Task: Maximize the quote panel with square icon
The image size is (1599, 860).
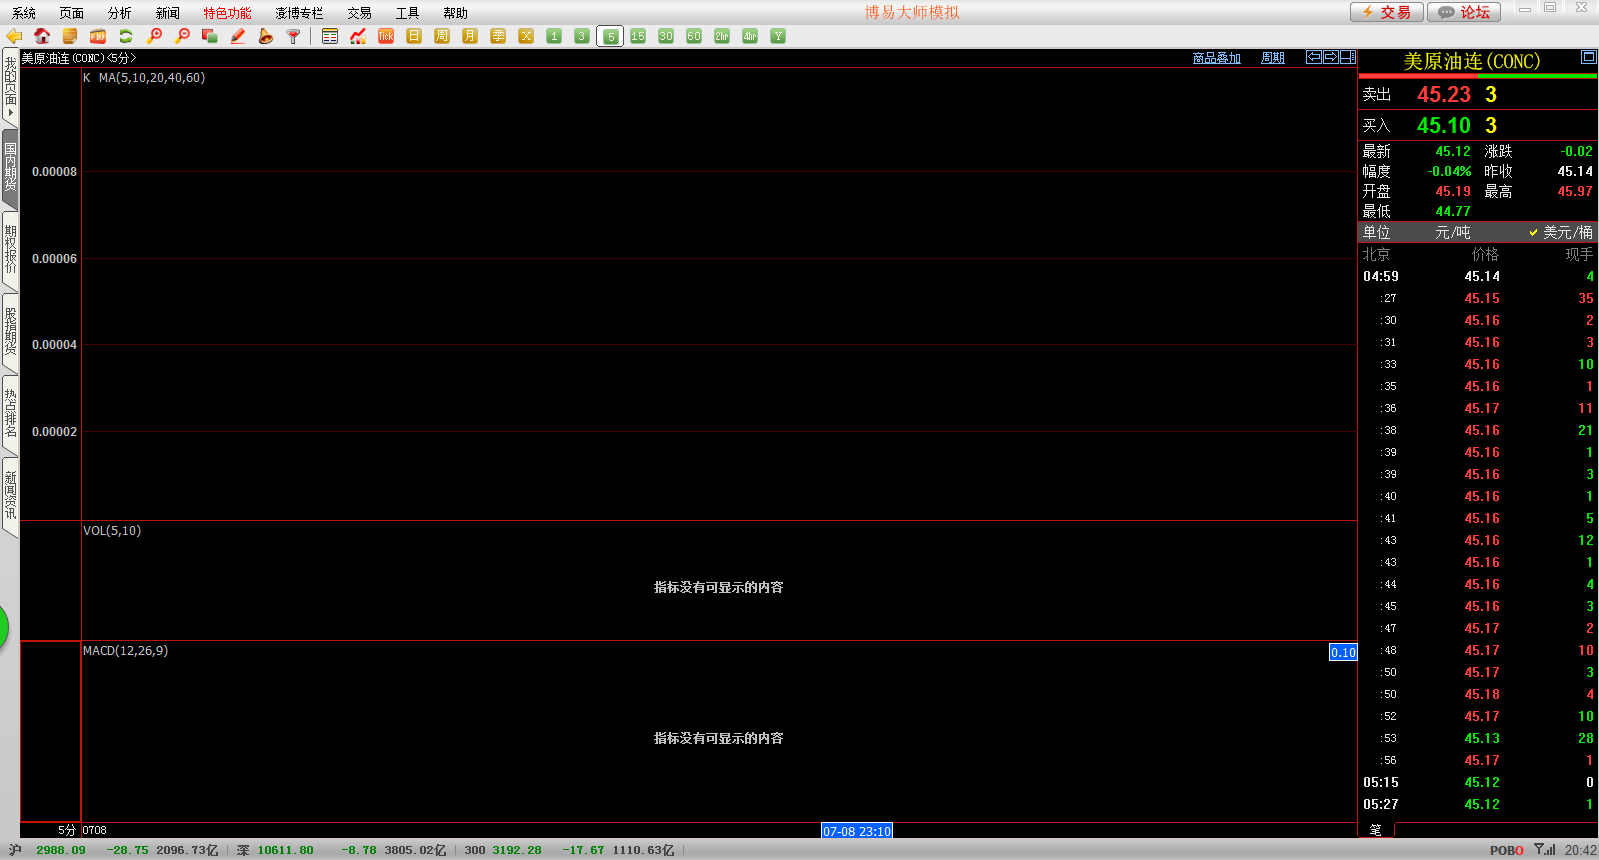Action: pyautogui.click(x=1588, y=57)
